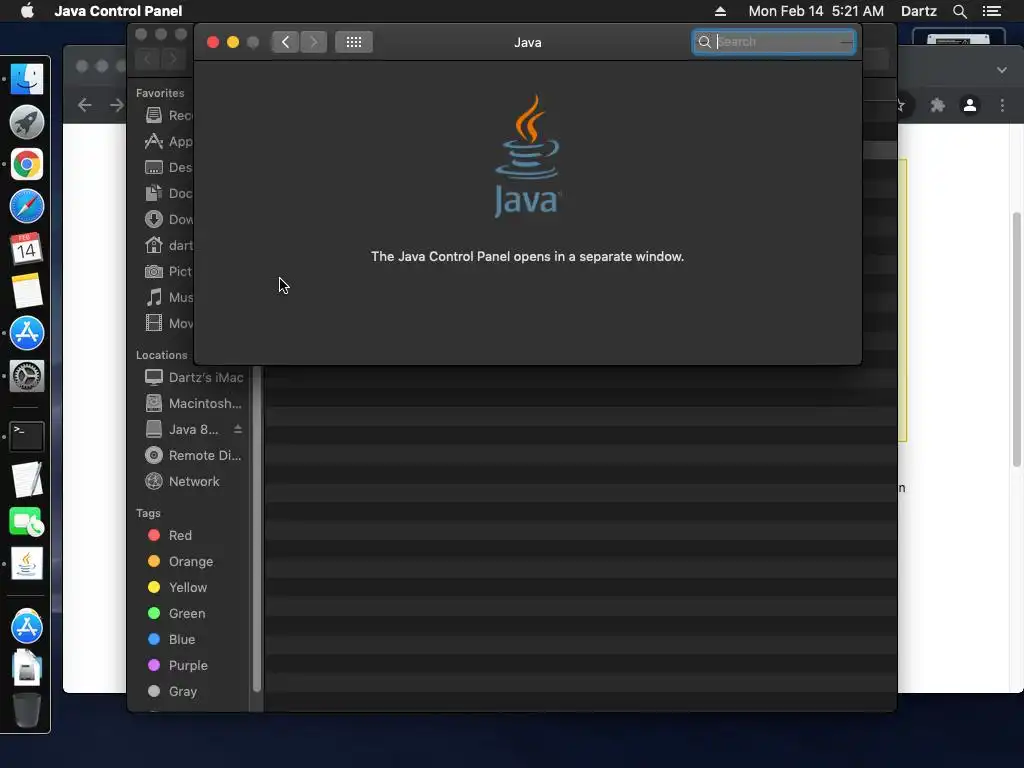The image size is (1024, 768).
Task: Select Macintosh HD in Finder sidebar
Action: [x=193, y=404]
